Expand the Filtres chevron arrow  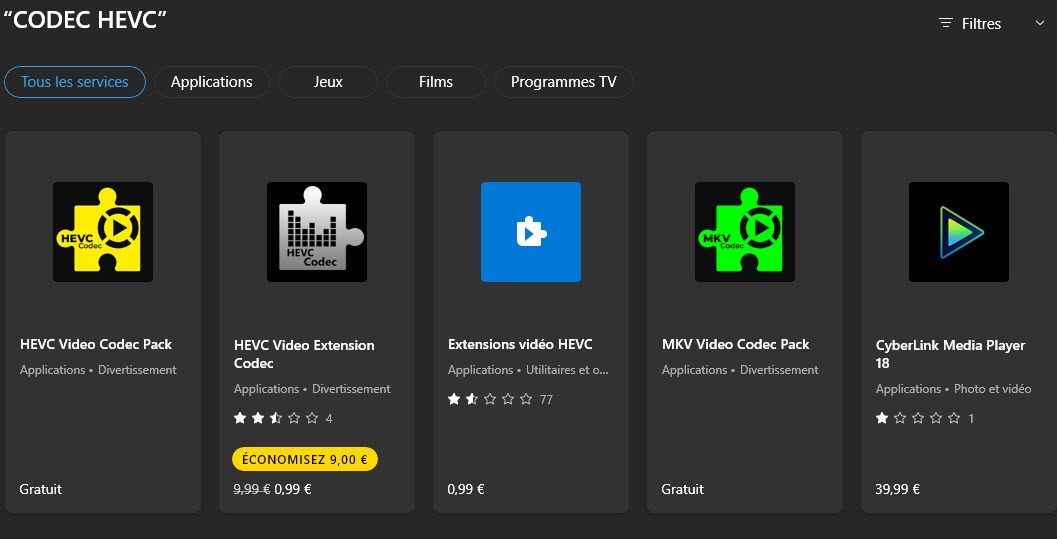coord(1039,24)
